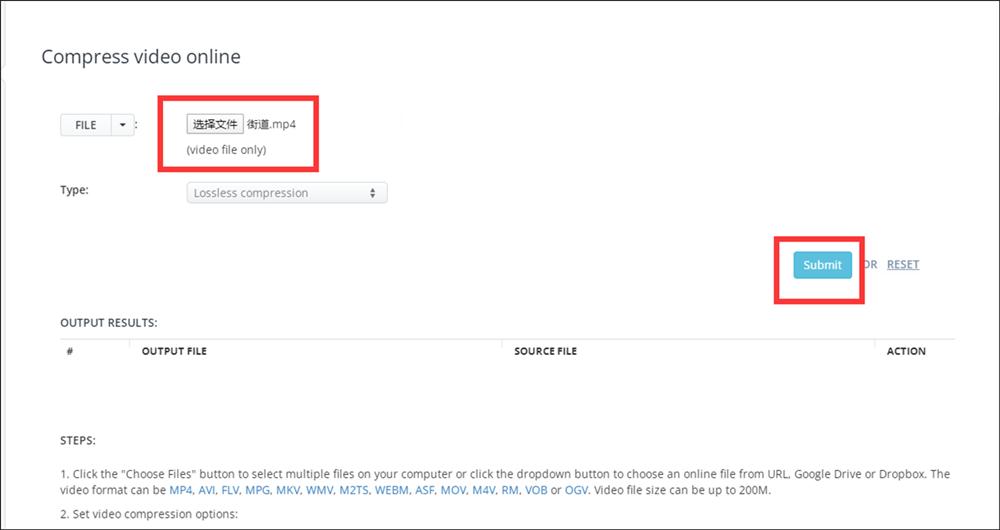This screenshot has width=1000, height=530.
Task: Click the OGV format link
Action: point(577,490)
